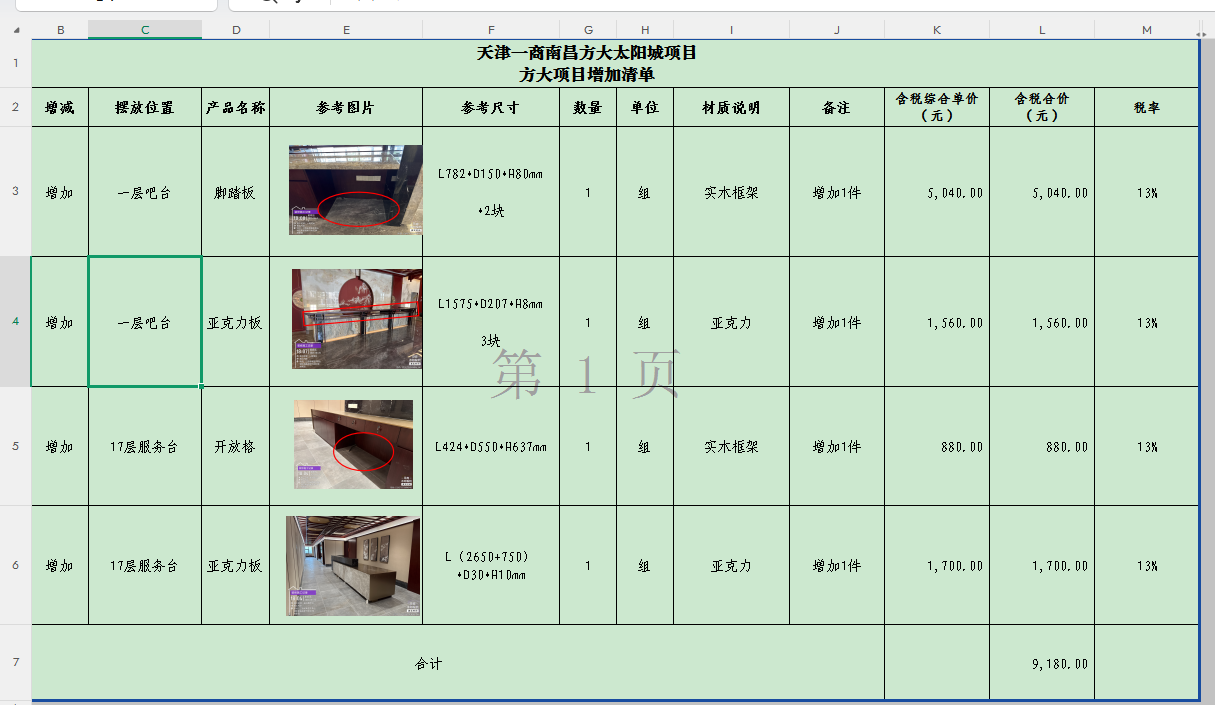Click the 材质说明 header cell
Image resolution: width=1215 pixels, height=705 pixels.
coord(731,107)
